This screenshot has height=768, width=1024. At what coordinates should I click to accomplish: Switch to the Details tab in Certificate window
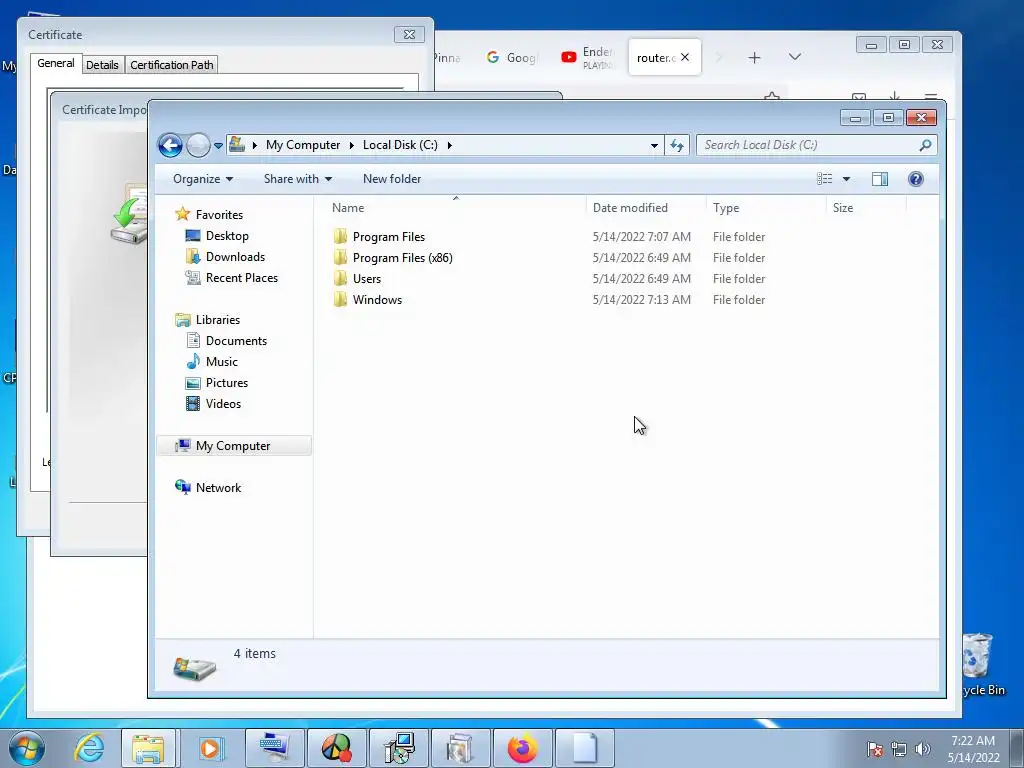coord(103,65)
